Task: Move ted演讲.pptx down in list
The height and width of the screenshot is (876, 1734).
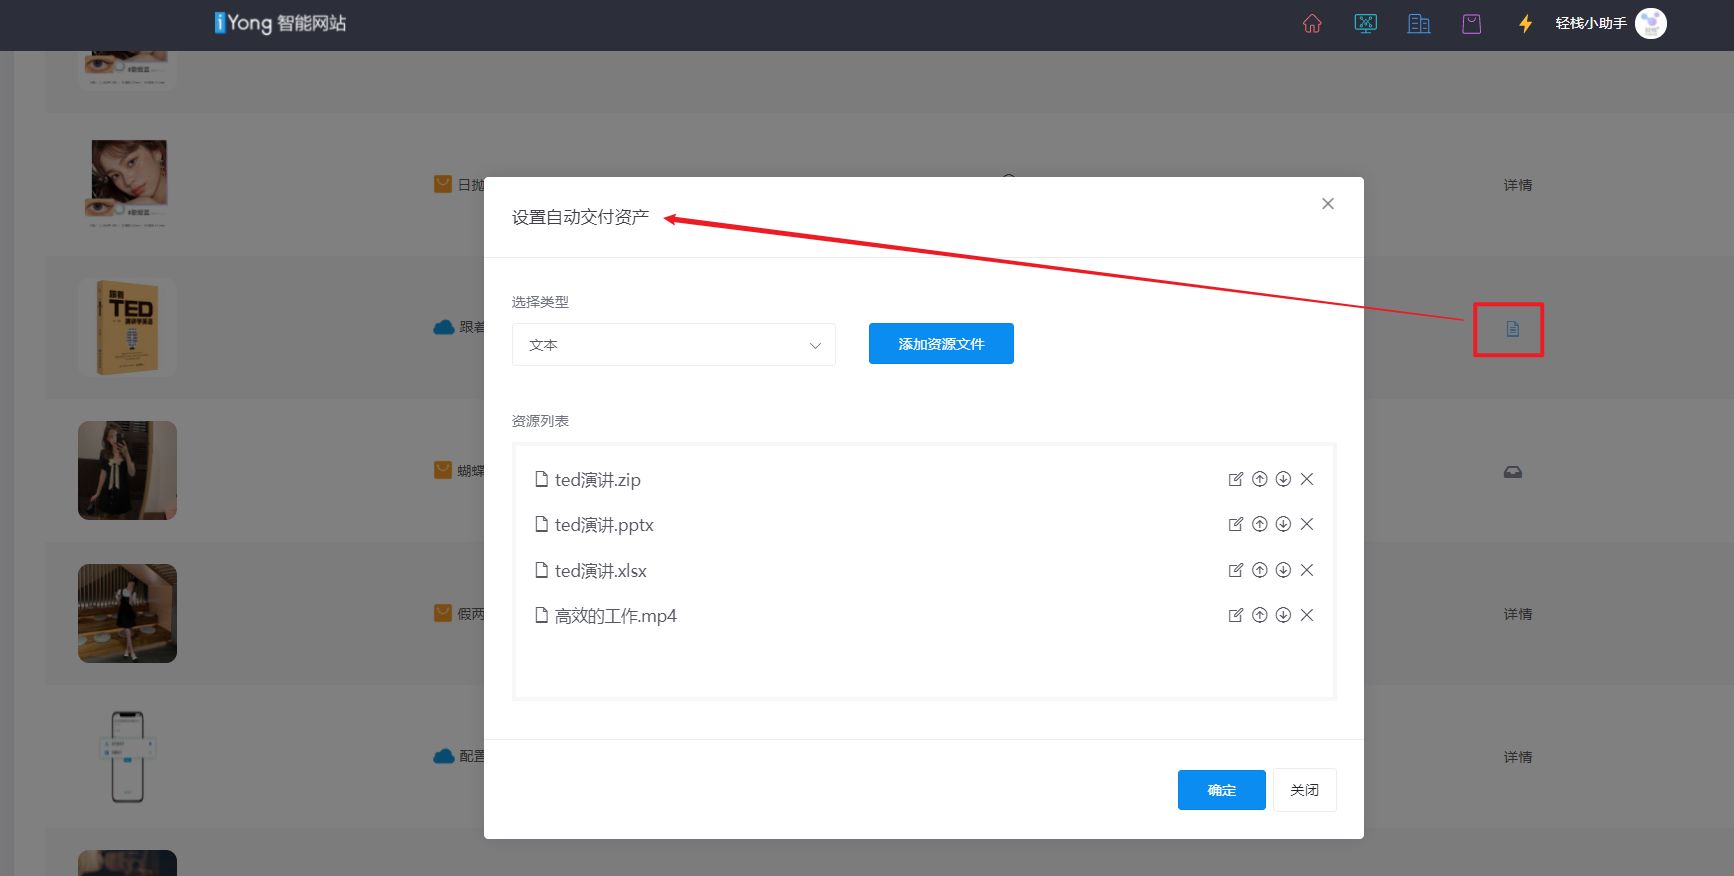Action: (1283, 524)
